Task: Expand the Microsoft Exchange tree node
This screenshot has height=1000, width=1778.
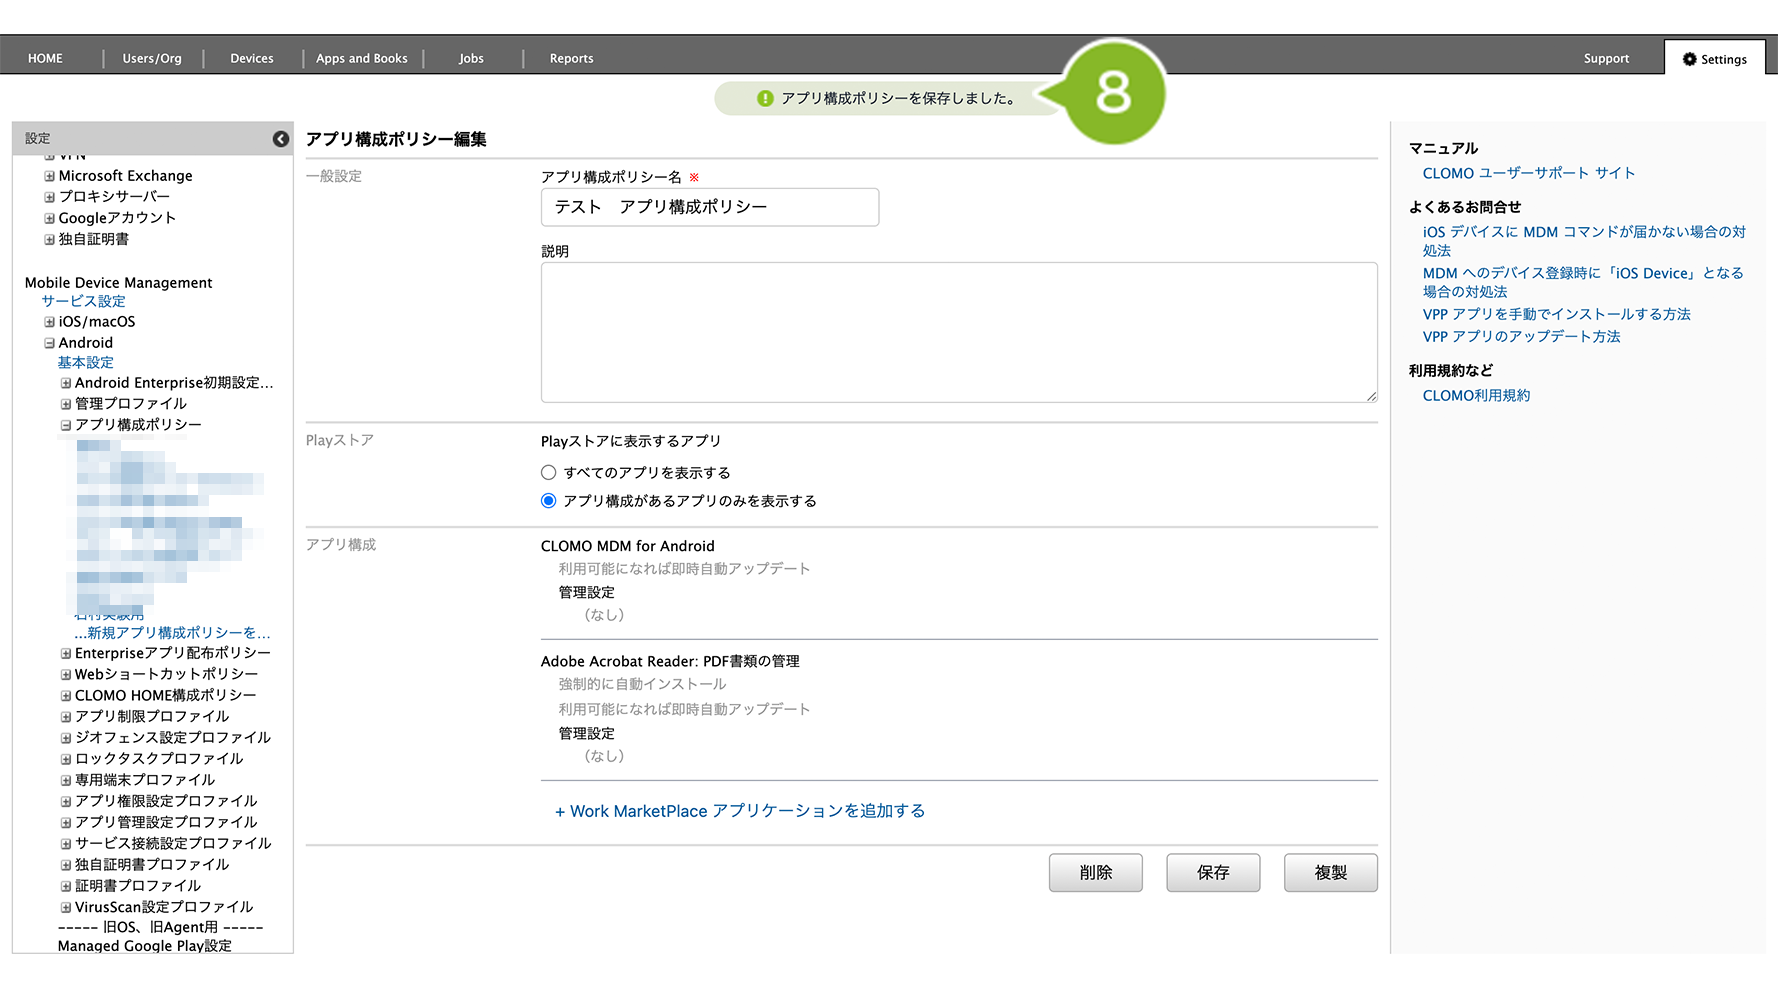Action: click(49, 176)
